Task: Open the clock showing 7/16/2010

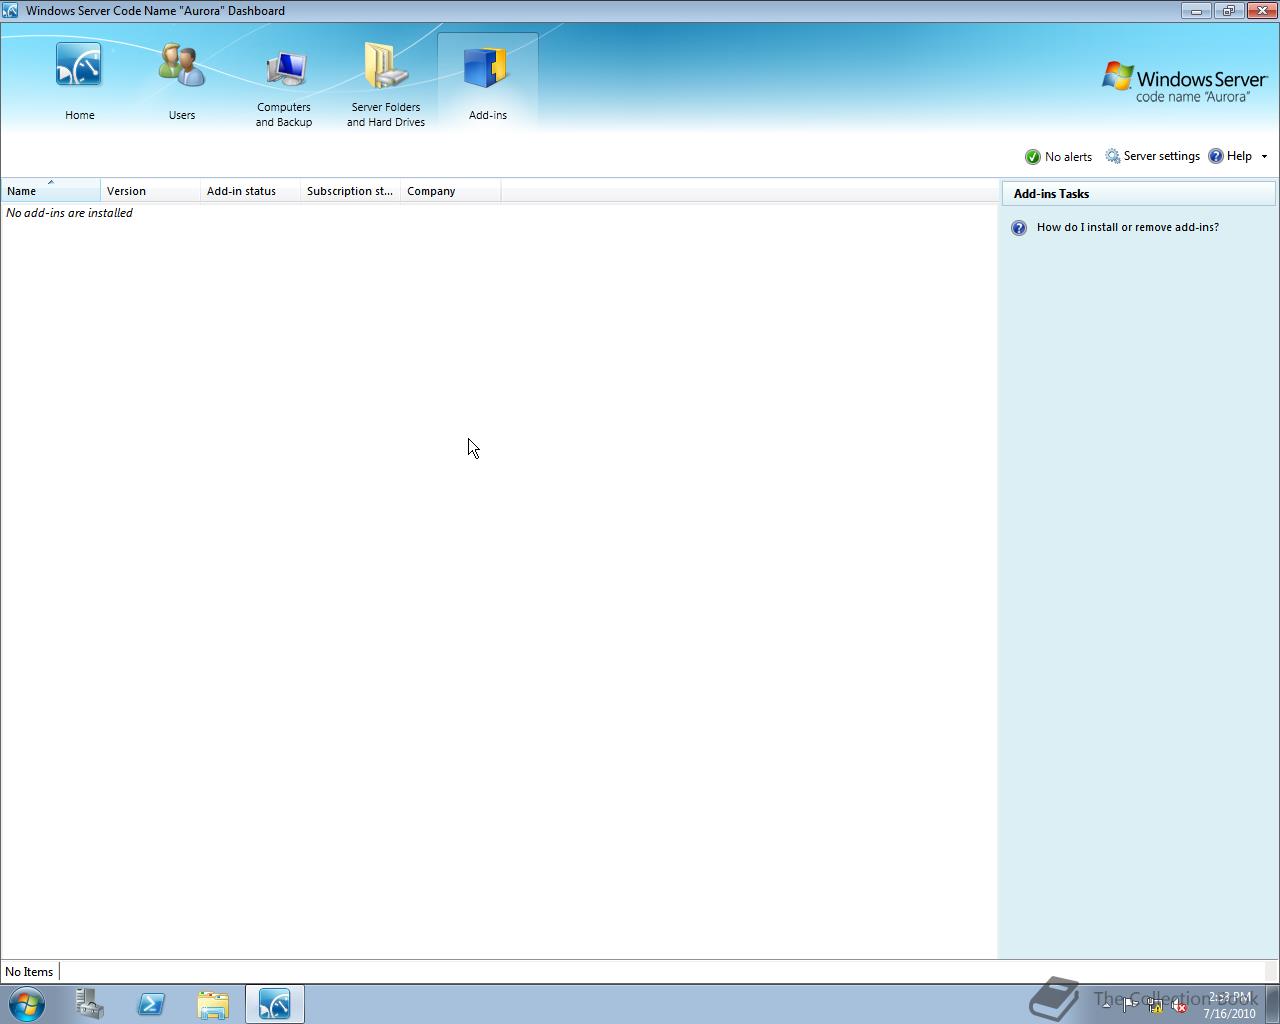Action: point(1229,1005)
